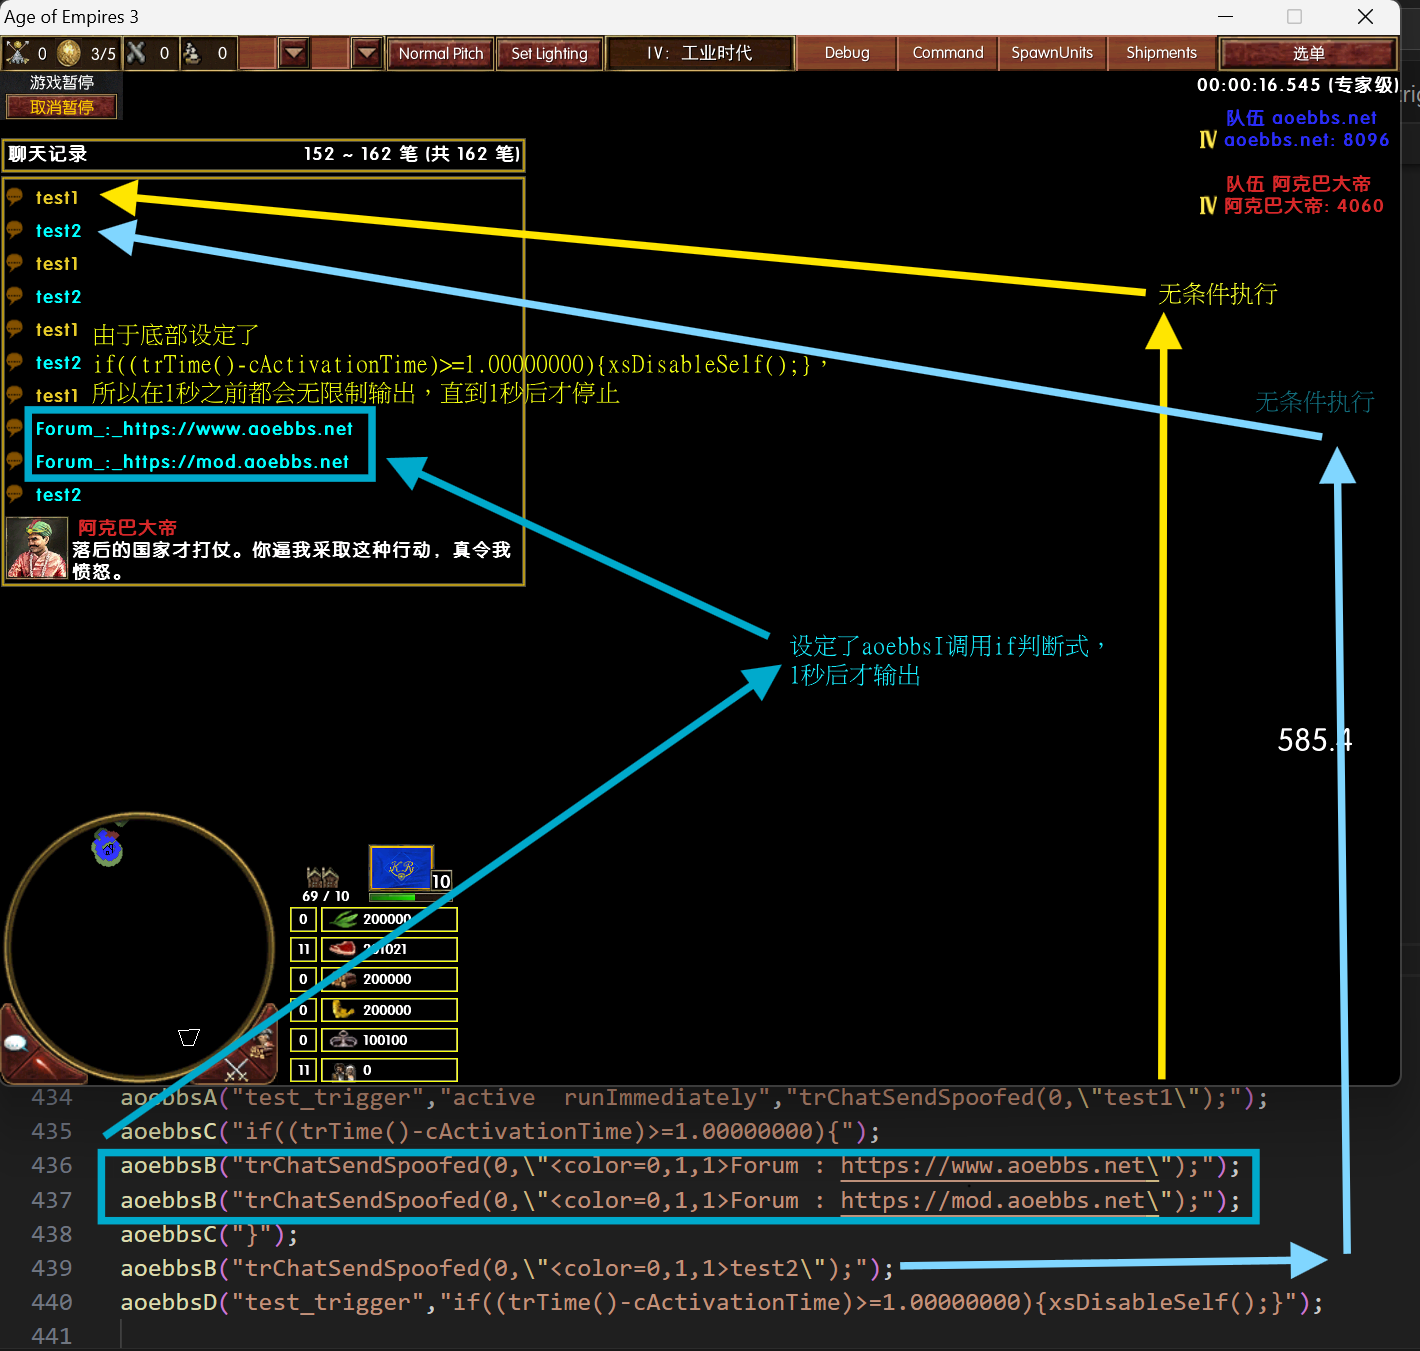Click the chat speech bubble icon beside minimap
1420x1351 pixels.
click(16, 1043)
